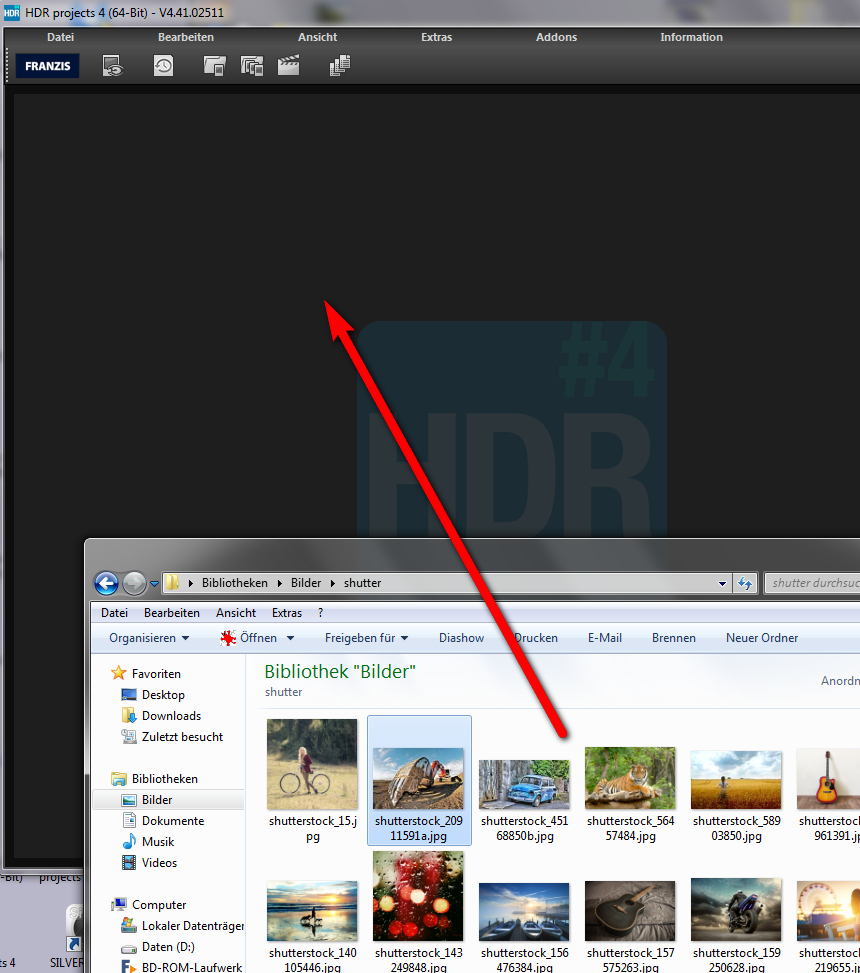Click the 'shutter durchsuchen' search field
860x973 pixels.
tap(812, 583)
